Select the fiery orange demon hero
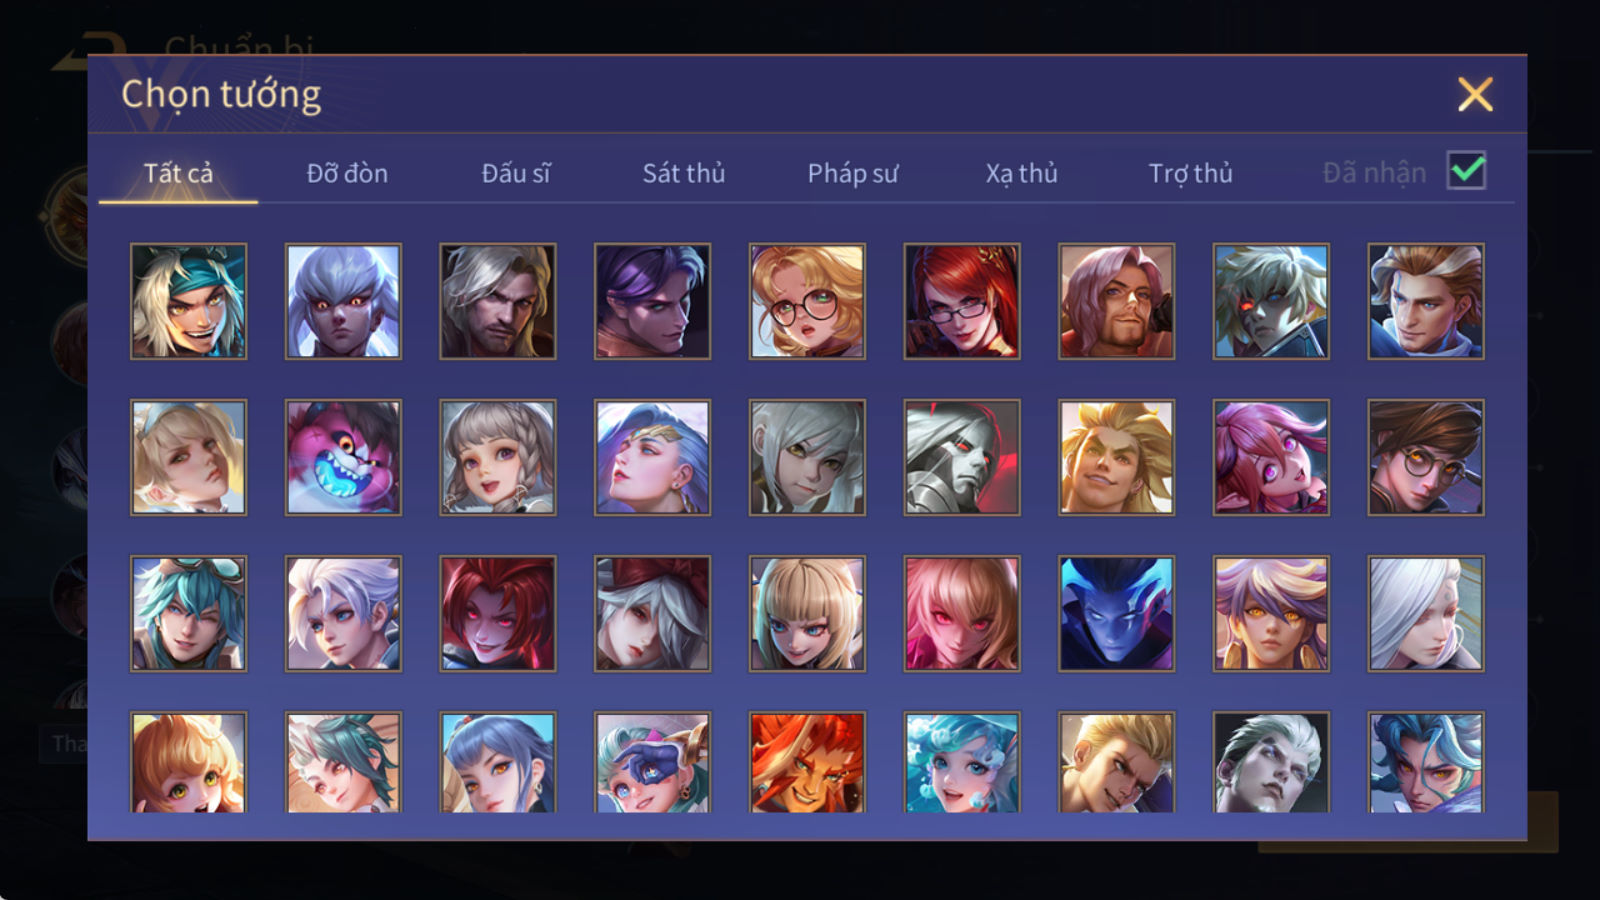 coord(807,762)
